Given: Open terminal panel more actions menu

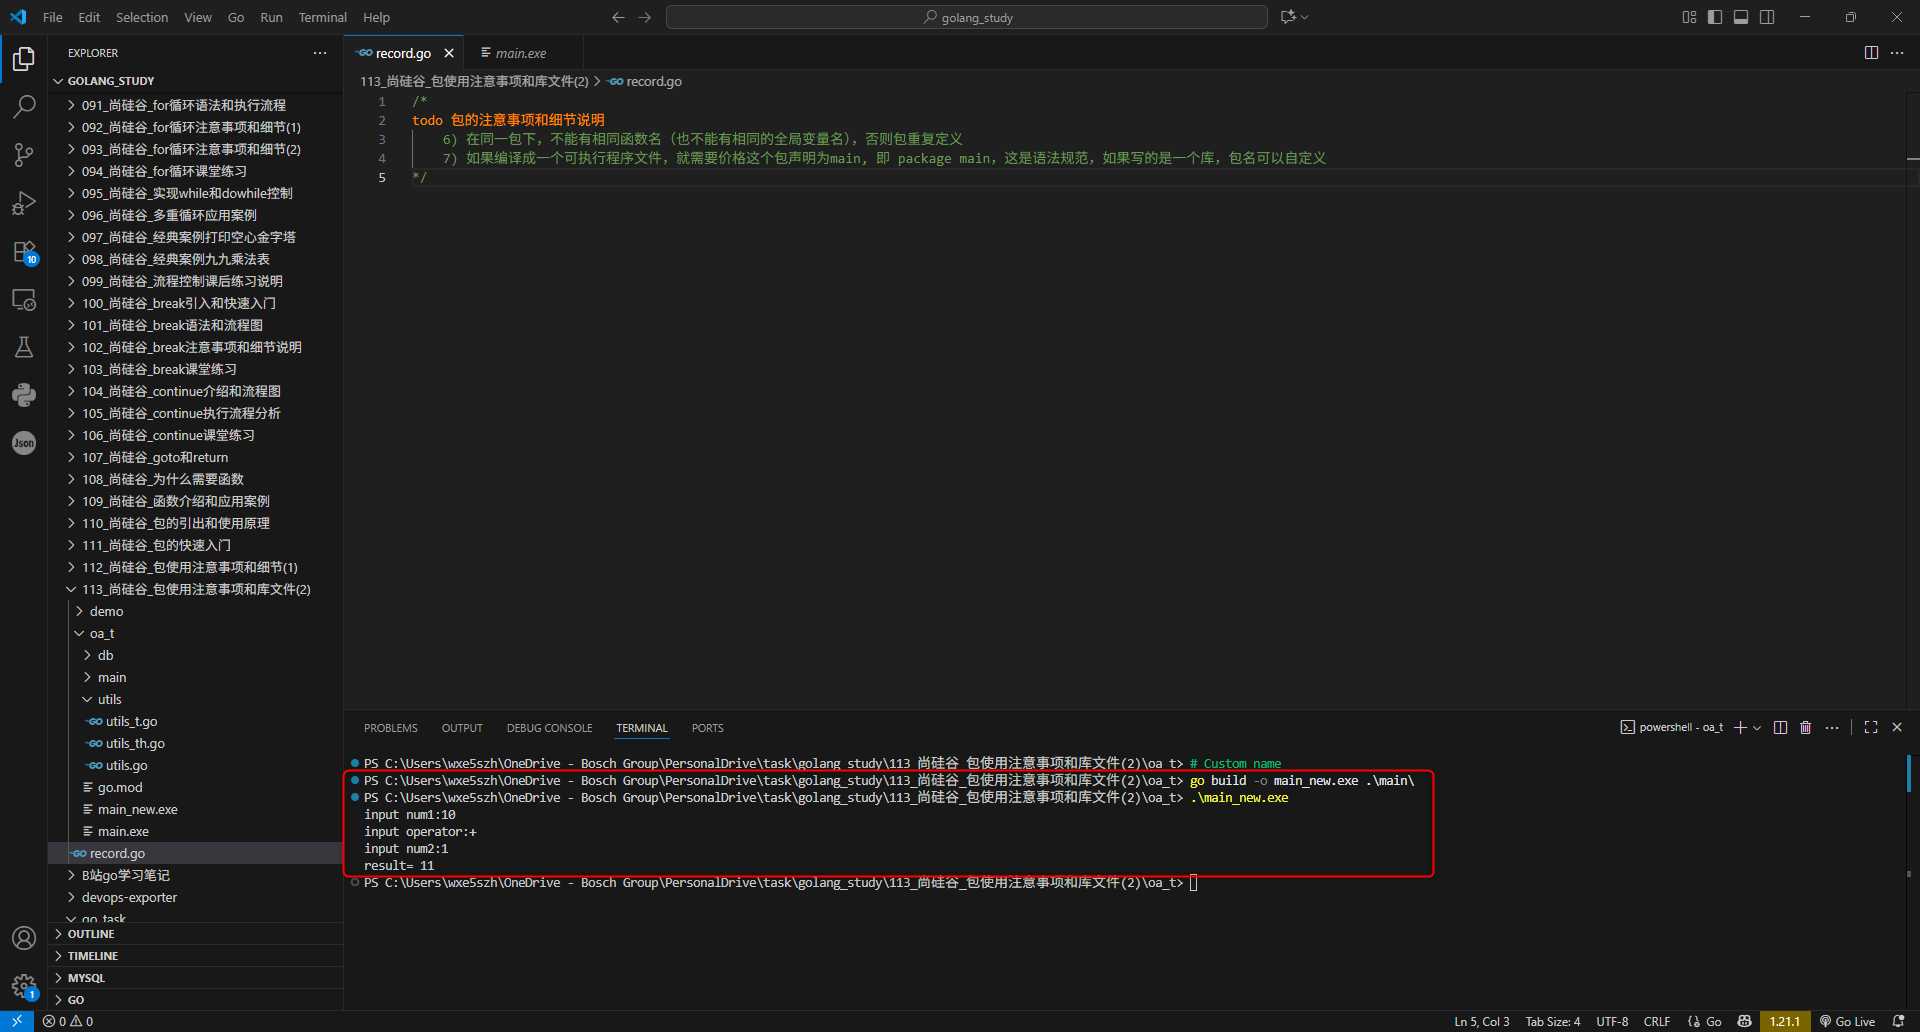Looking at the screenshot, I should pyautogui.click(x=1832, y=728).
